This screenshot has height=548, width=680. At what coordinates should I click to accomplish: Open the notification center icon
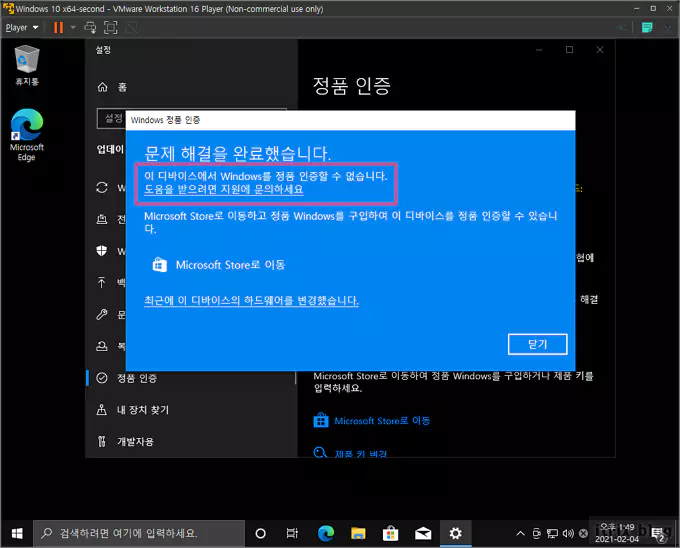[658, 534]
